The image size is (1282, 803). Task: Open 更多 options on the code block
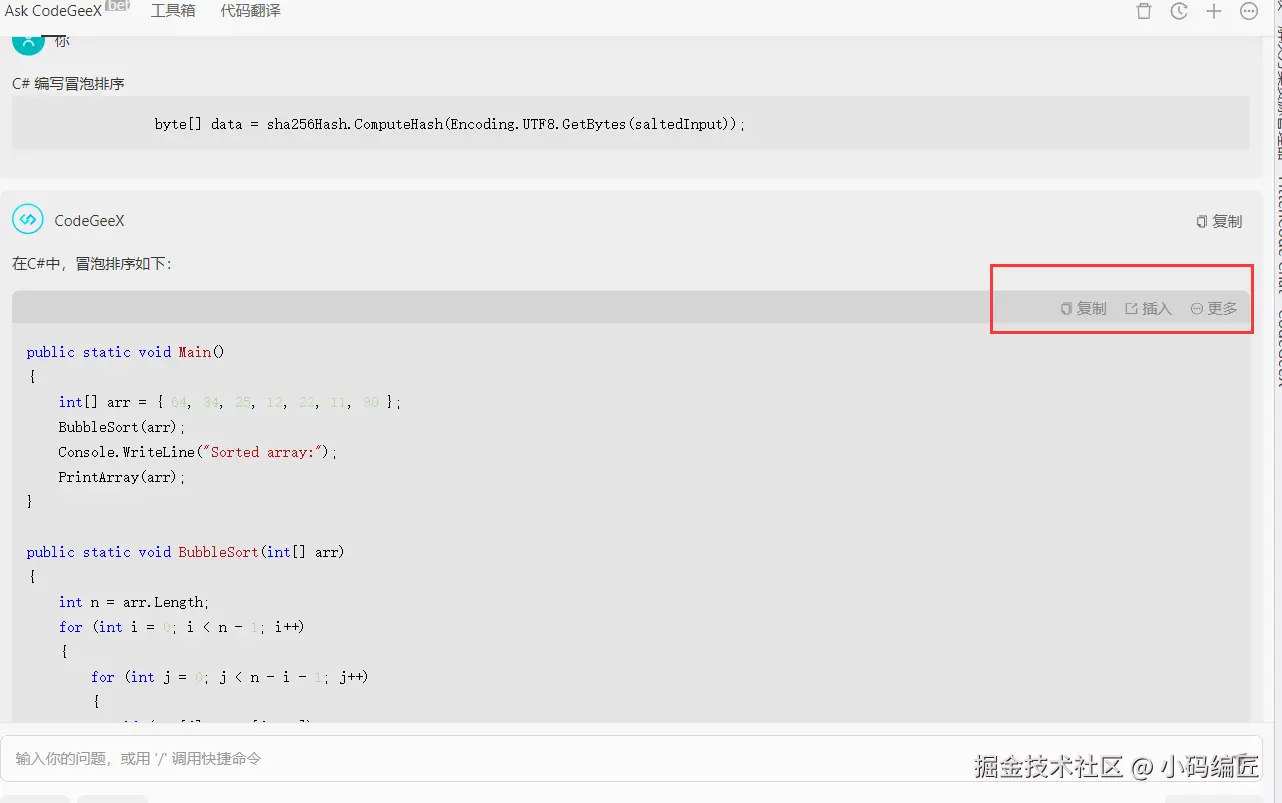[x=1214, y=308]
